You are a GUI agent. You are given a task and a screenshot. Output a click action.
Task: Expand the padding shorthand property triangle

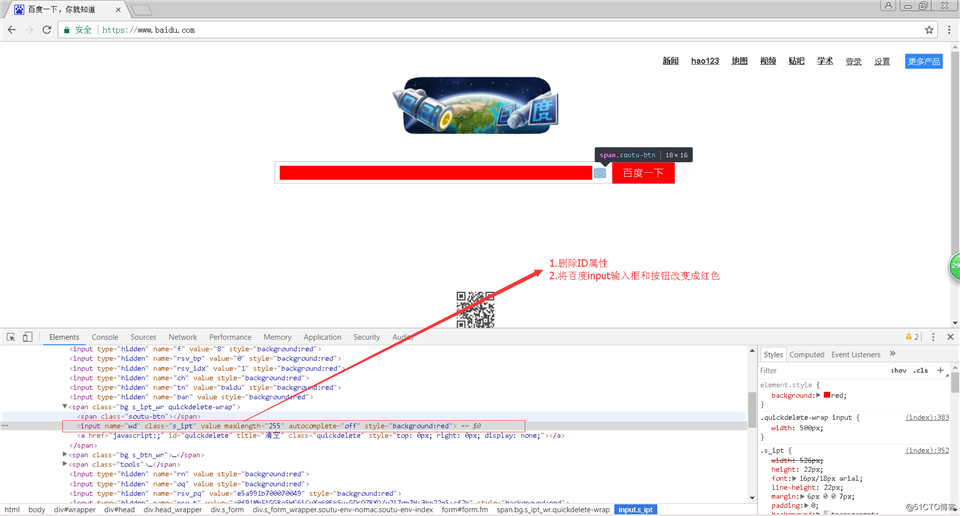808,506
